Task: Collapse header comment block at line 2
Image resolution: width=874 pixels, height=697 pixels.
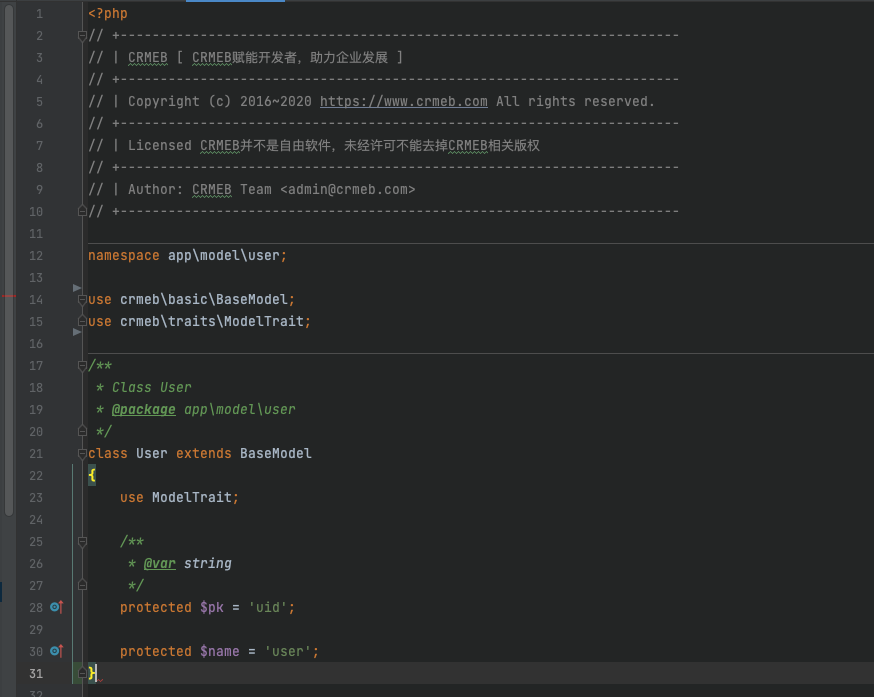Action: pyautogui.click(x=82, y=36)
